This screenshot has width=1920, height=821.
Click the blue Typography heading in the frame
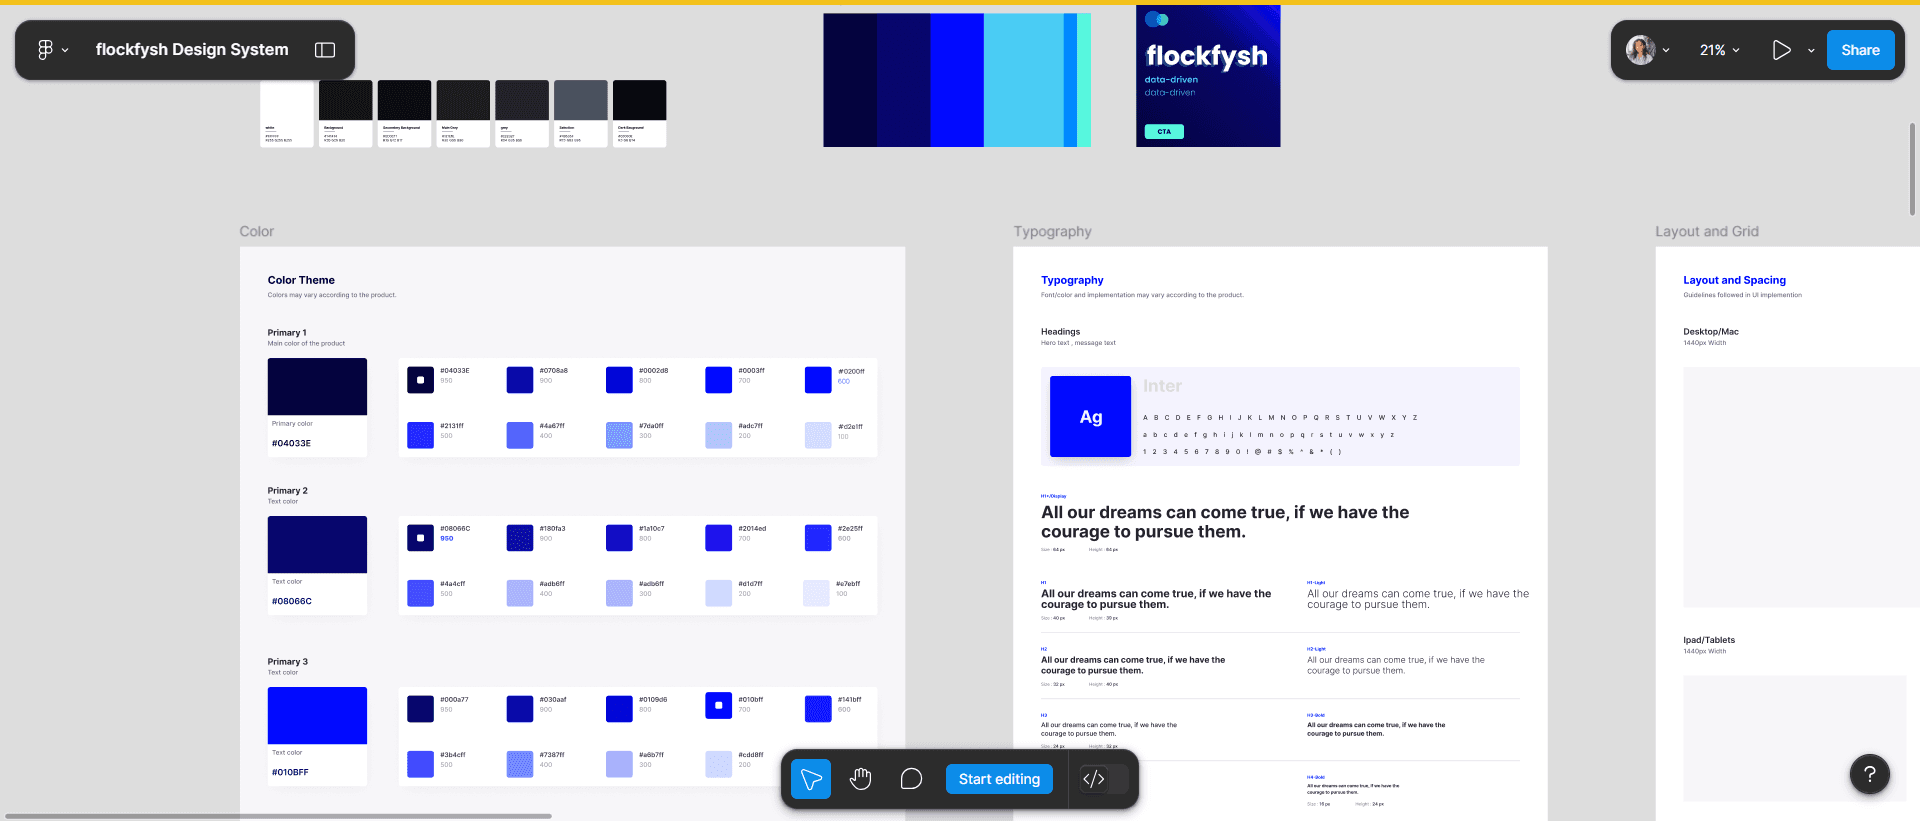[x=1072, y=280]
